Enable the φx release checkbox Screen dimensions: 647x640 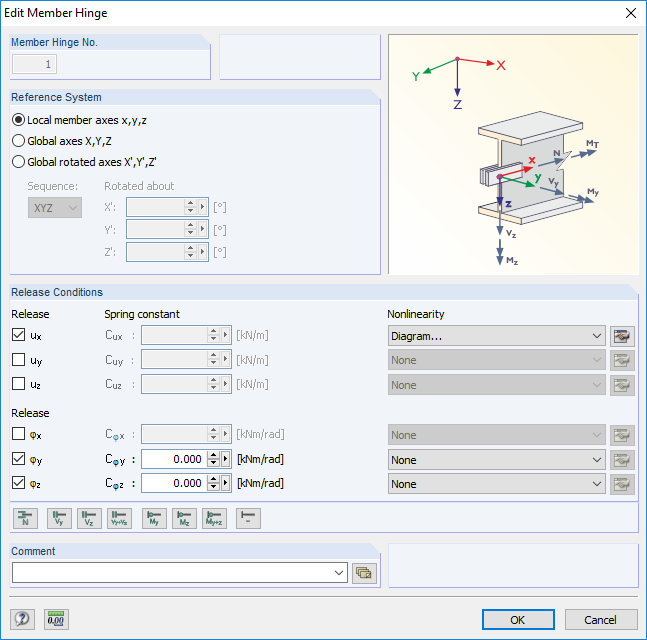18,434
